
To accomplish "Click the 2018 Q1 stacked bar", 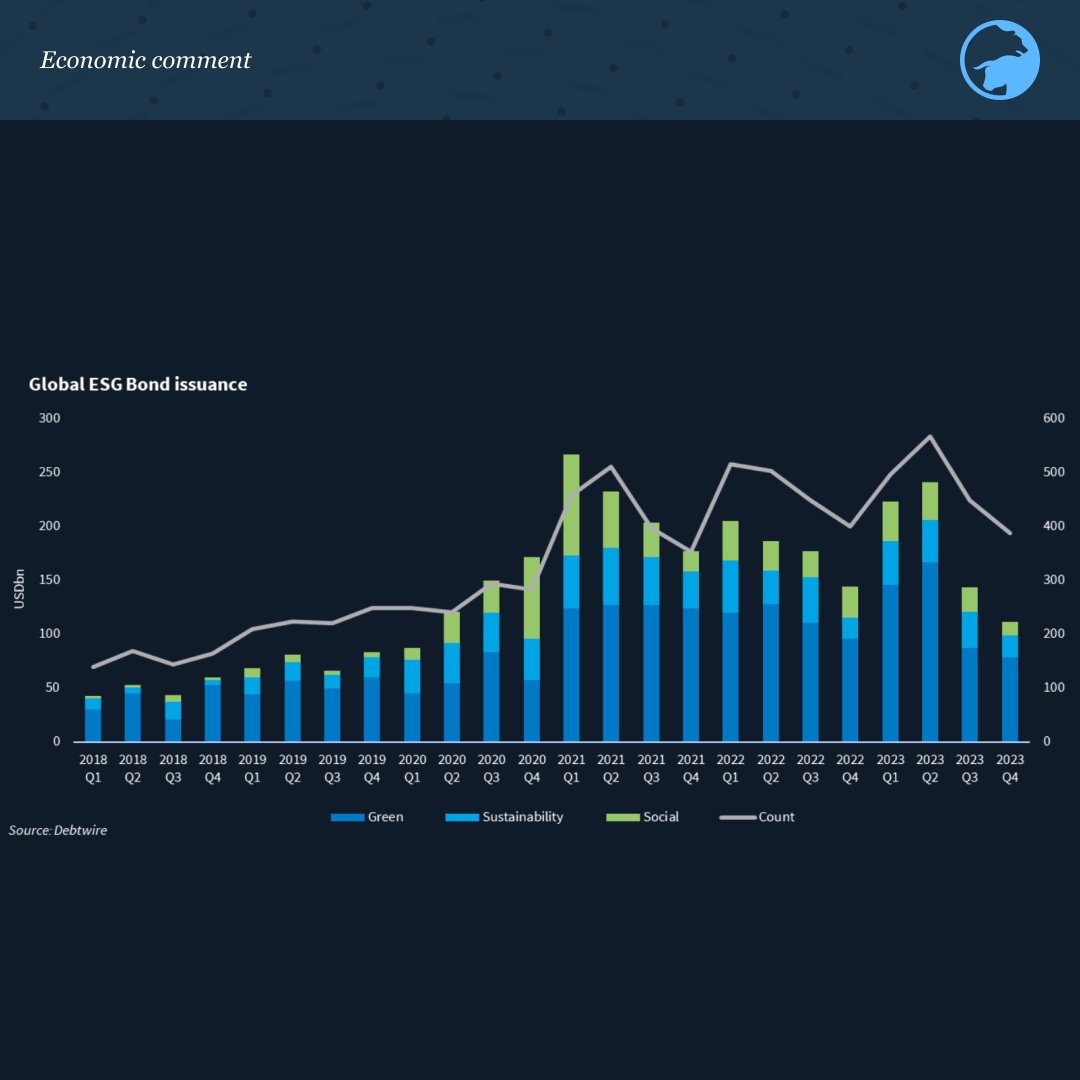I will pyautogui.click(x=93, y=718).
